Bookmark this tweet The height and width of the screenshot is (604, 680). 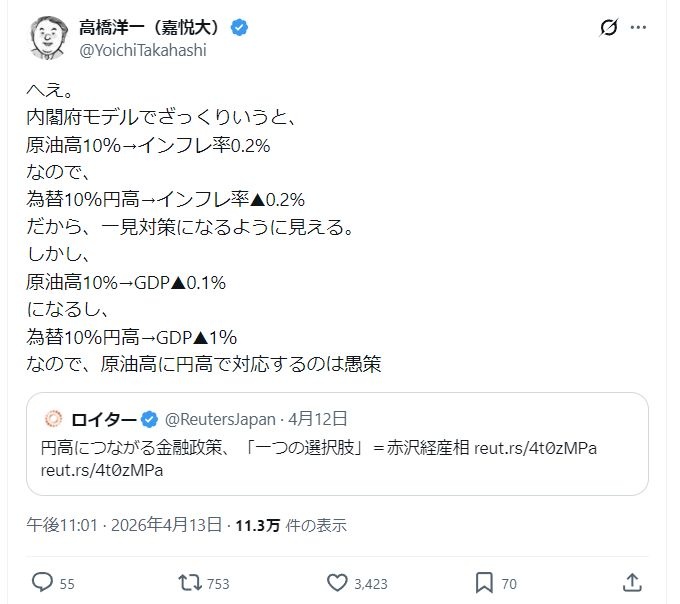click(483, 582)
